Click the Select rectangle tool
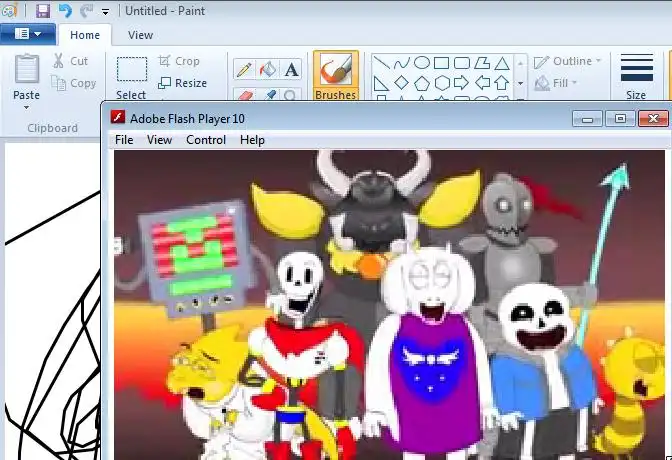This screenshot has width=672, height=460. click(132, 69)
